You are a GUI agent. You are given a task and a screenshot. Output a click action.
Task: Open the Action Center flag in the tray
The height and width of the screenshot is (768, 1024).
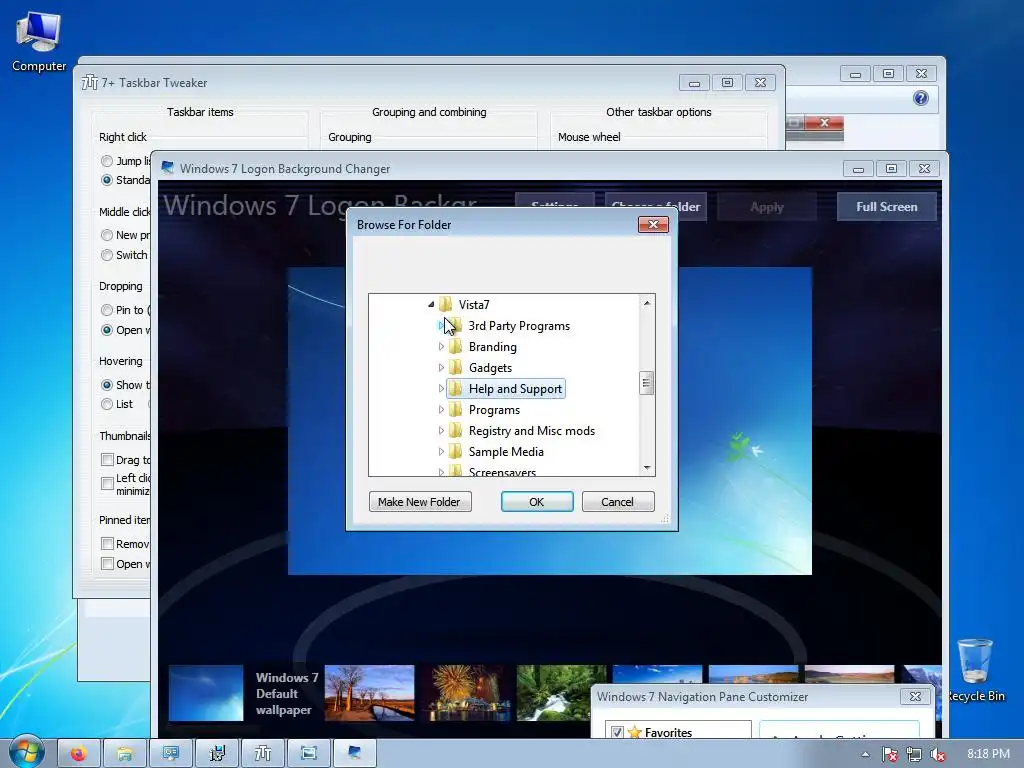[x=889, y=754]
